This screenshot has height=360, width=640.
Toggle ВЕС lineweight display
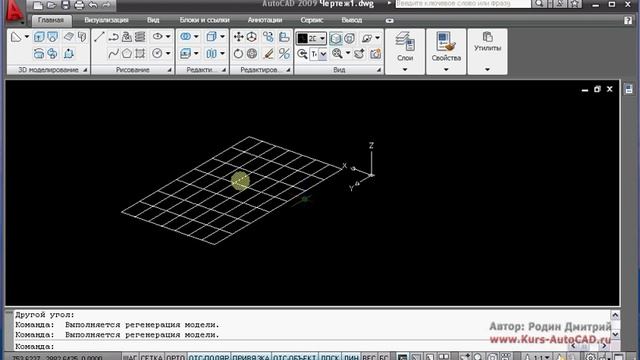click(369, 357)
